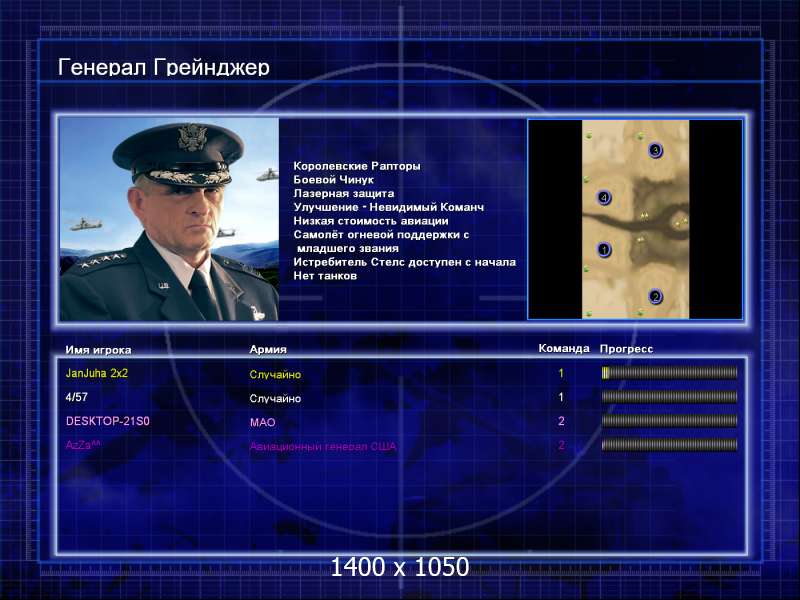Select player name 'DESKTOP-21S0'
This screenshot has height=600, width=800.
point(108,421)
